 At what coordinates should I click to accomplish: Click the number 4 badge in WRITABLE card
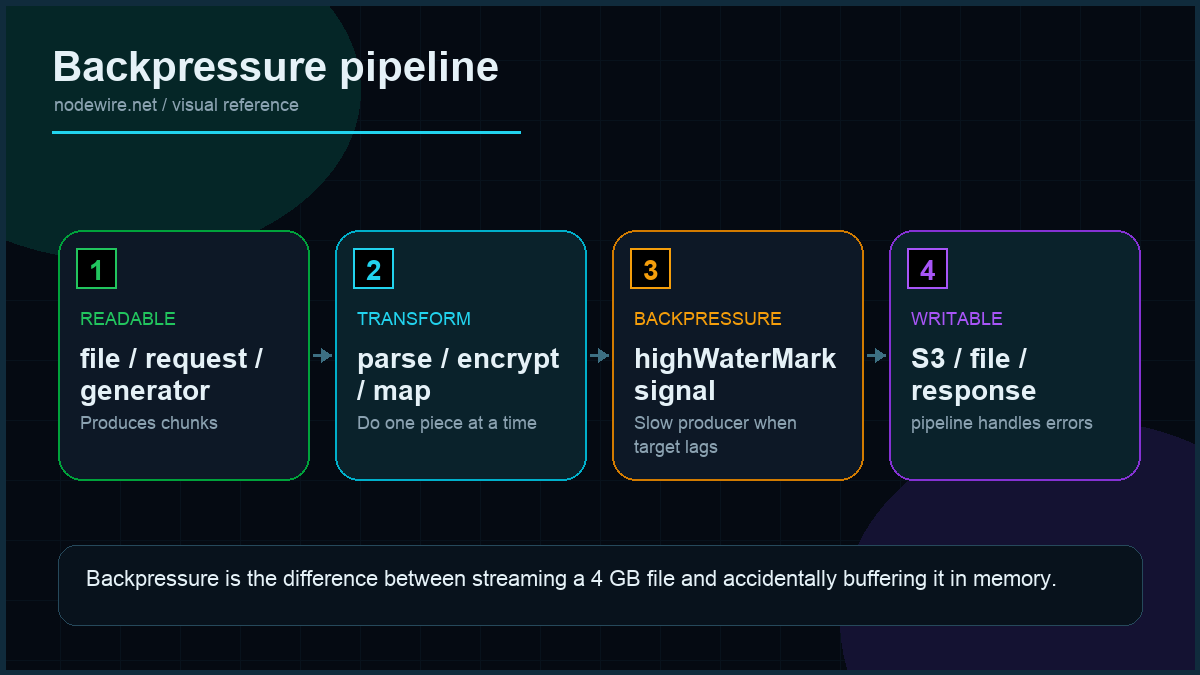[x=927, y=269]
